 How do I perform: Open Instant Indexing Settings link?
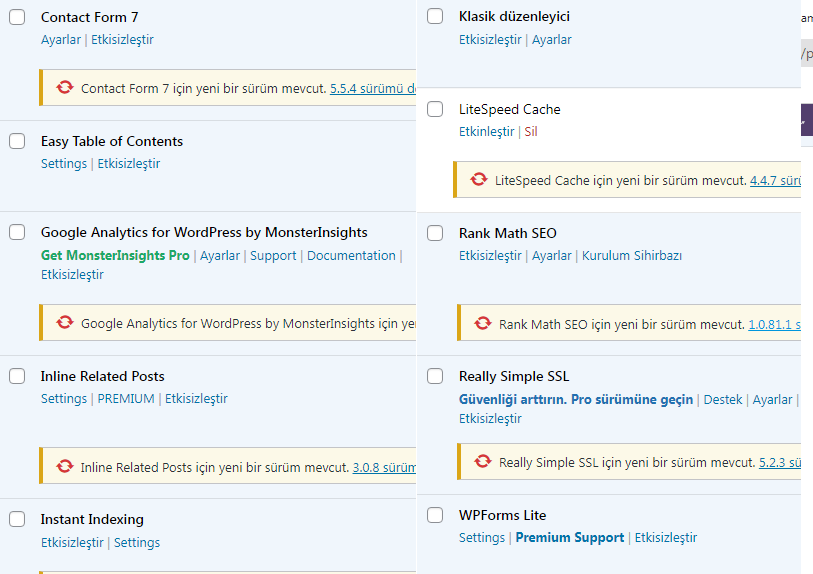coord(137,543)
